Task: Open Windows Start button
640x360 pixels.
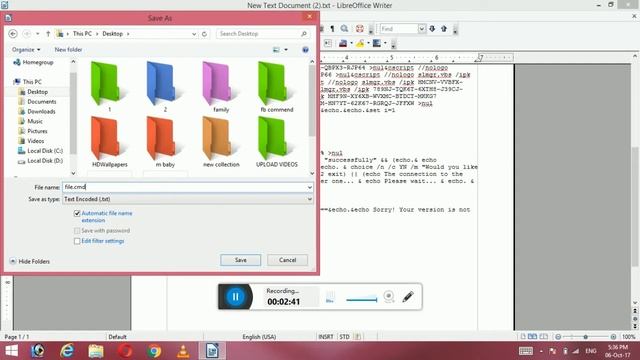Action: [11, 351]
